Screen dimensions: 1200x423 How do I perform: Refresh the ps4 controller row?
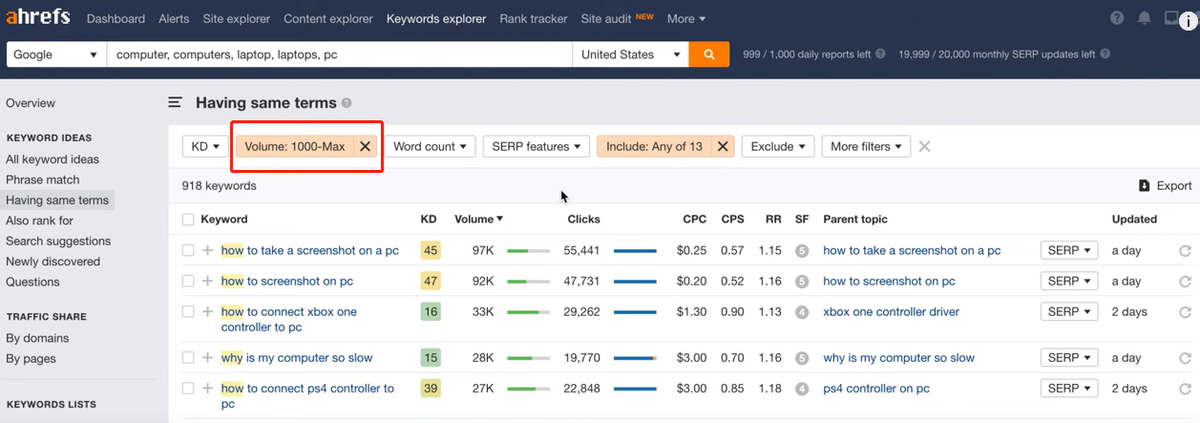(x=1185, y=388)
